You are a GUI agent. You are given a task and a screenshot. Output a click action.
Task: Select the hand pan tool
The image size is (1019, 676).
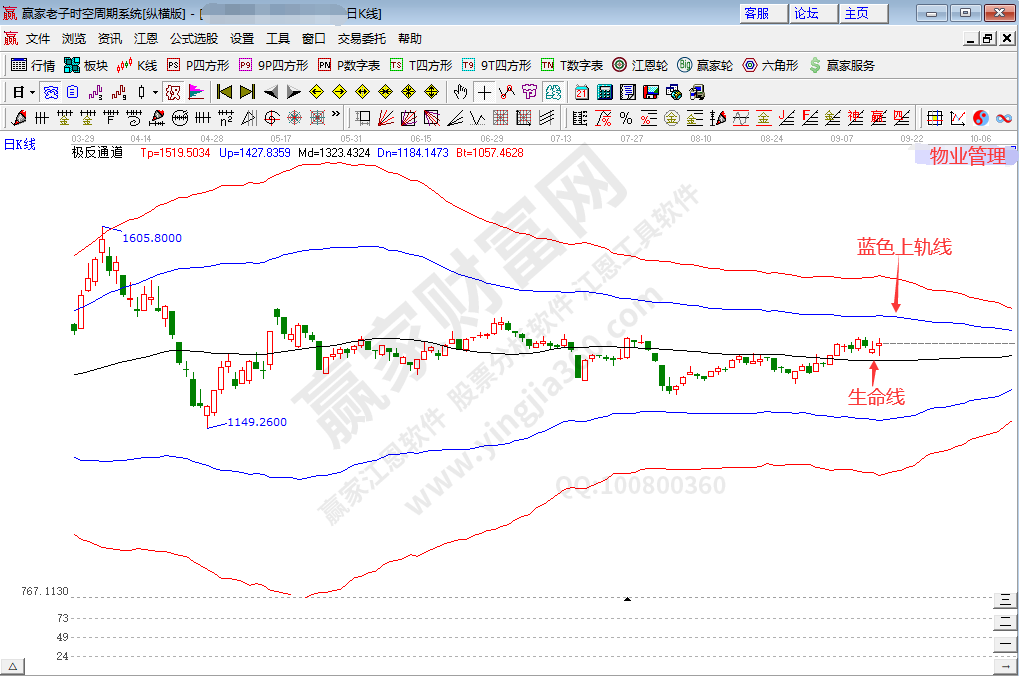pyautogui.click(x=460, y=92)
